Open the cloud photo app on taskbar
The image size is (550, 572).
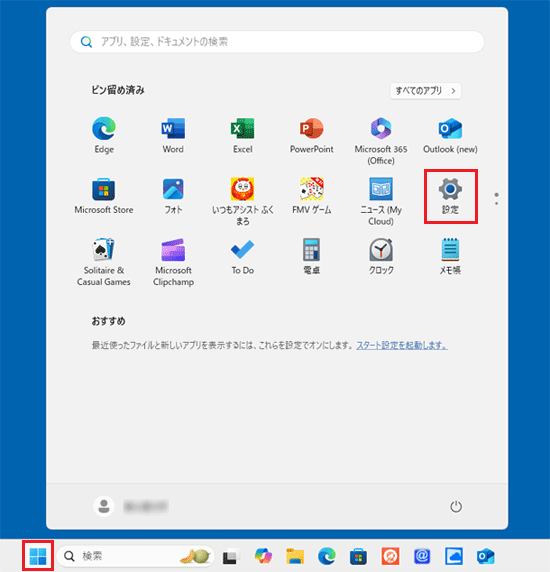(x=454, y=556)
